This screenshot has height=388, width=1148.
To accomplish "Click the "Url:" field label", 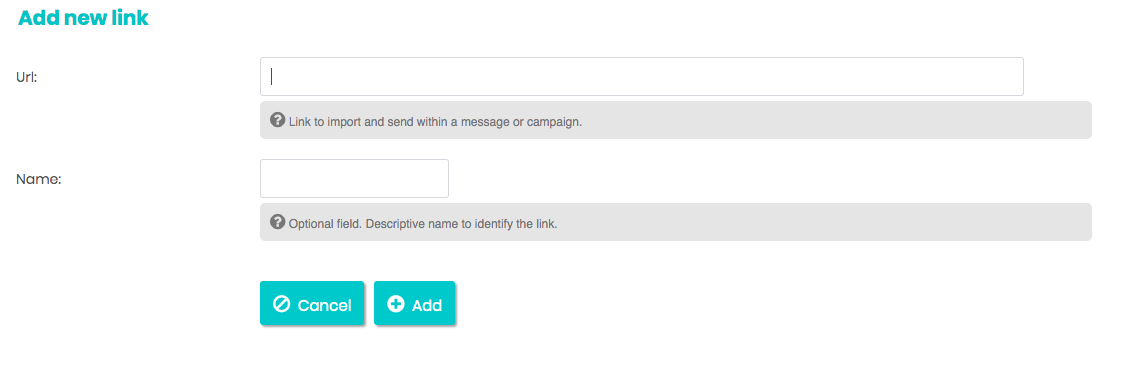I will click(26, 76).
